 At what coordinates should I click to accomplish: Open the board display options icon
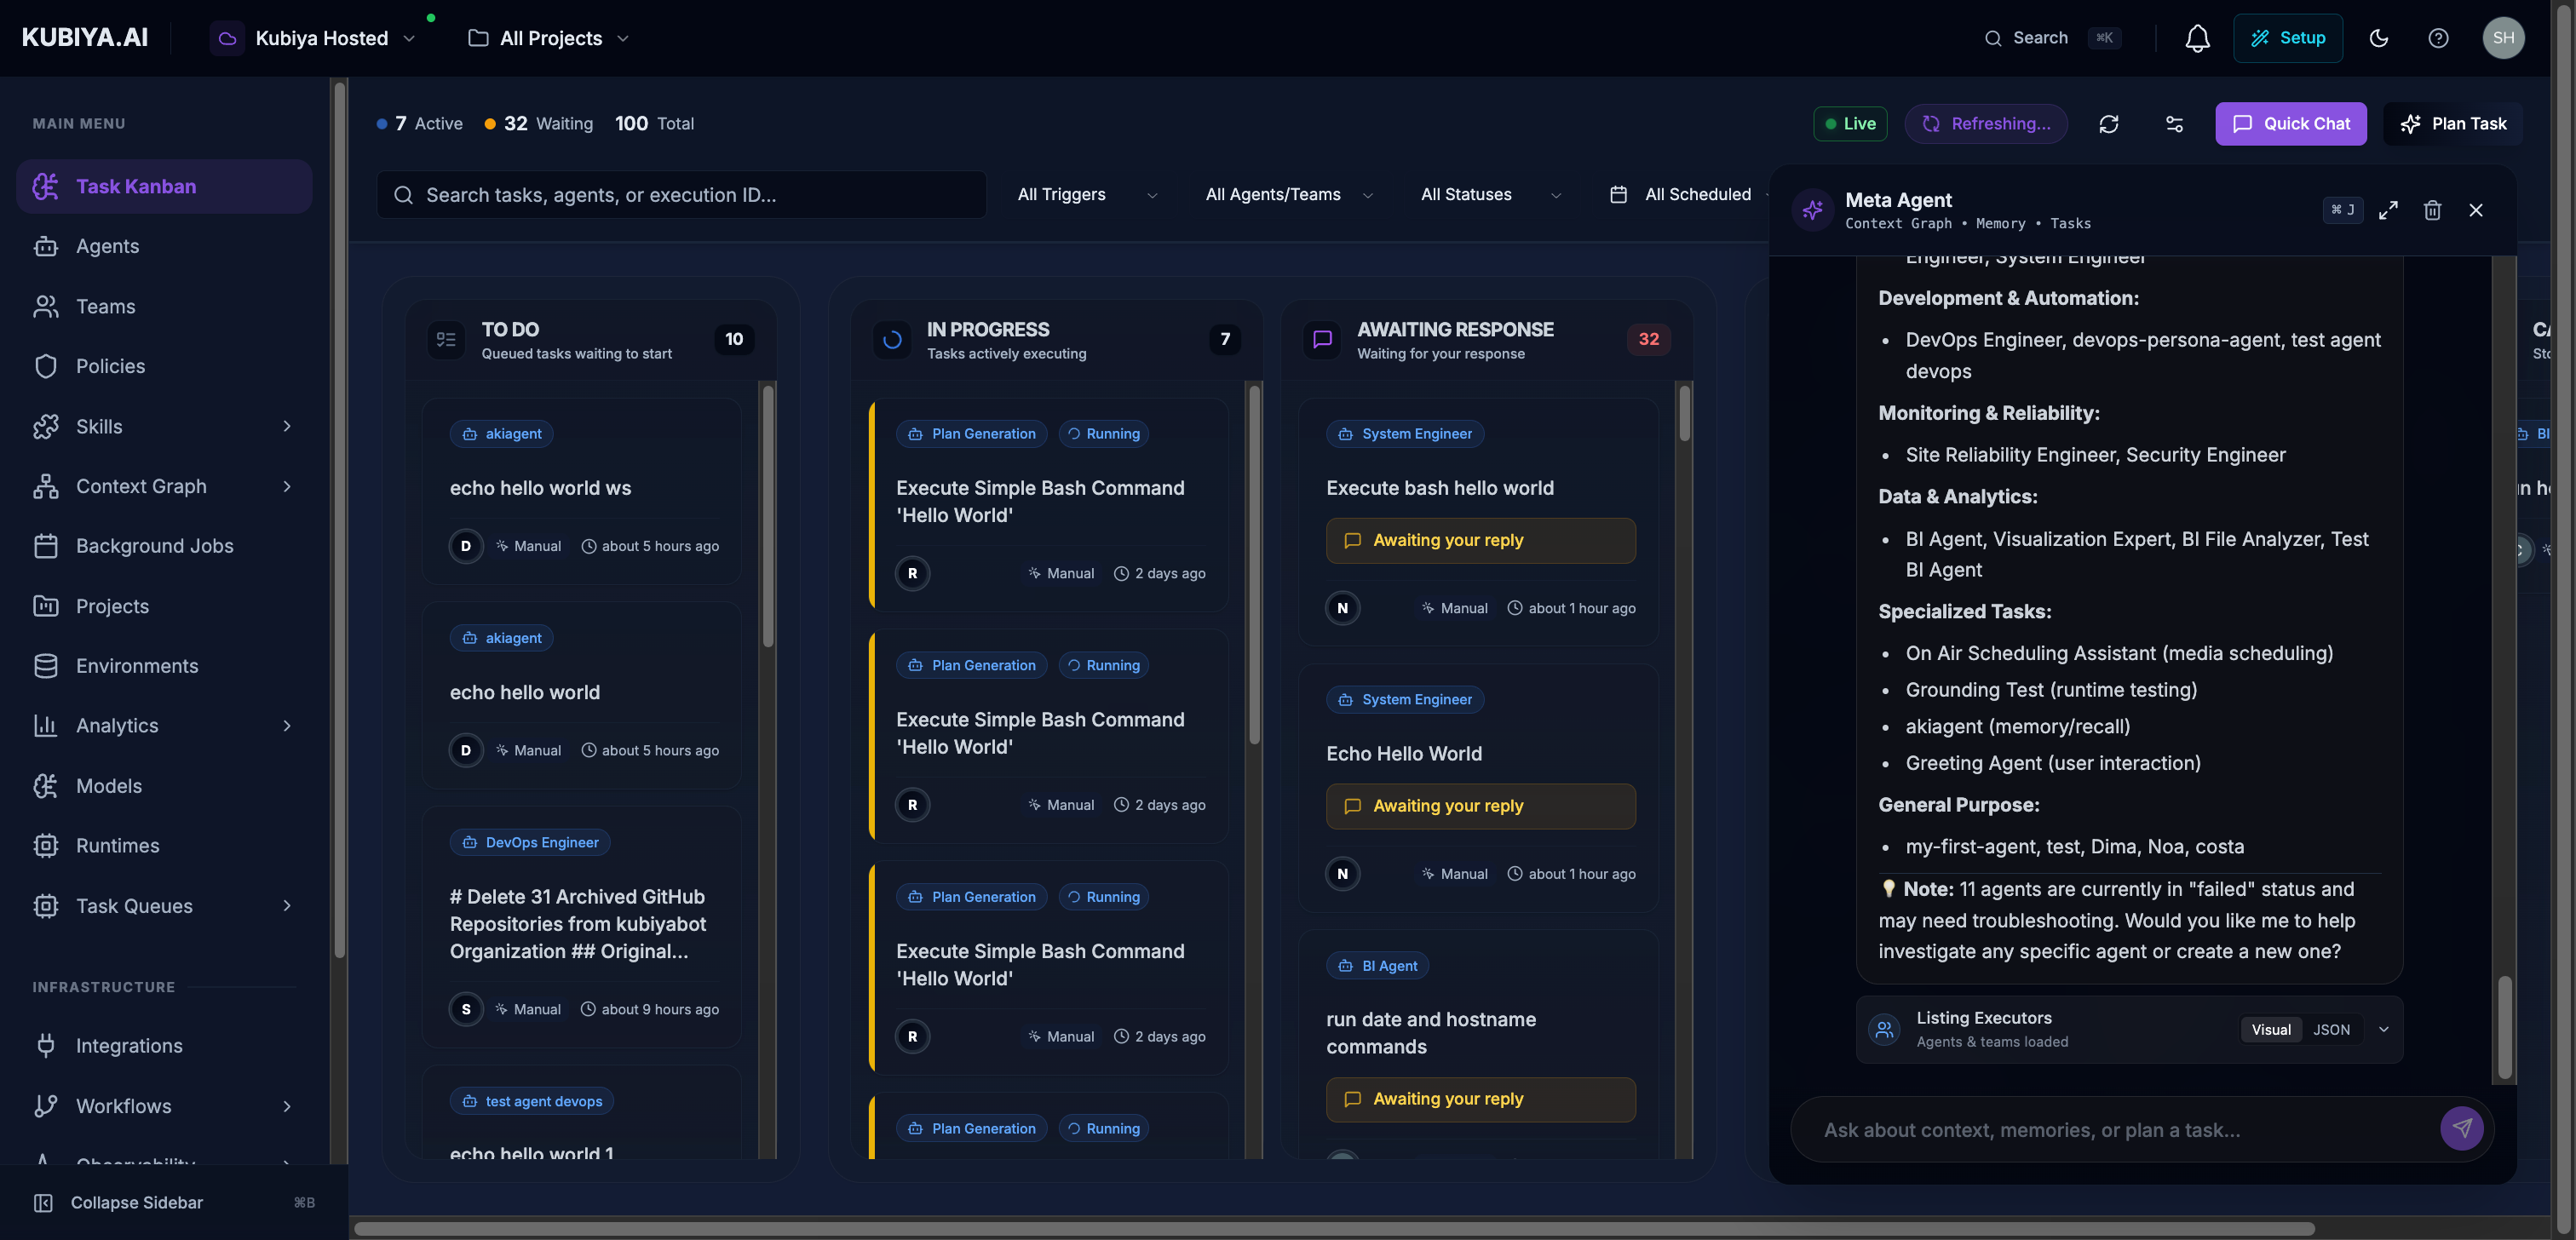click(x=2175, y=123)
